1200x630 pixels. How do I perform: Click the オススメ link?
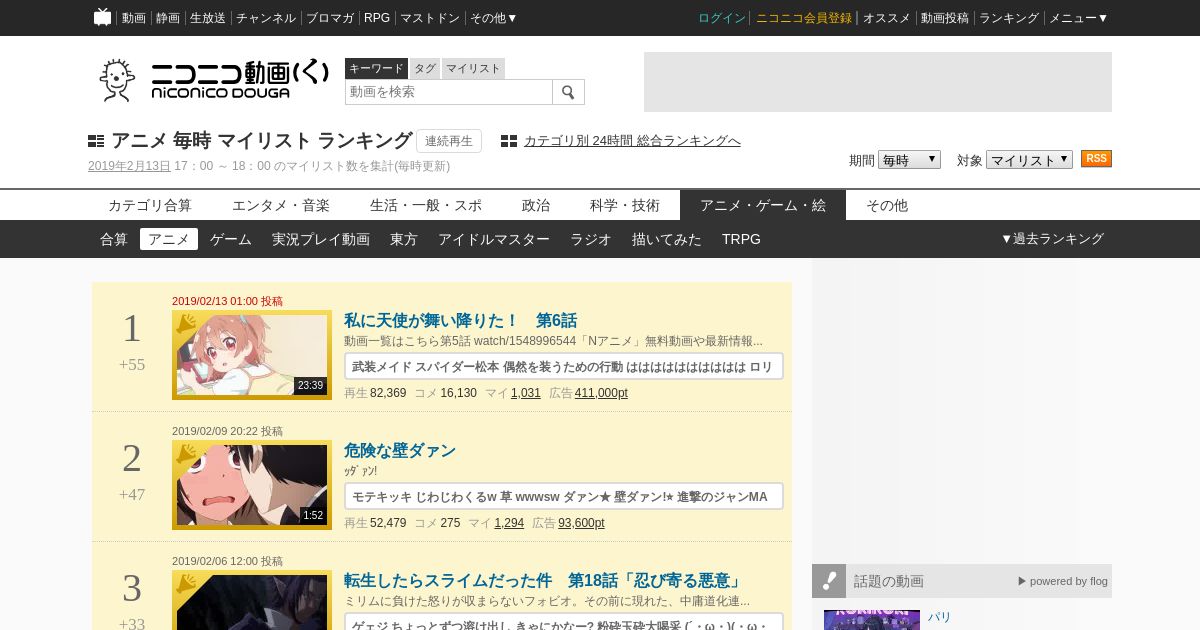887,18
